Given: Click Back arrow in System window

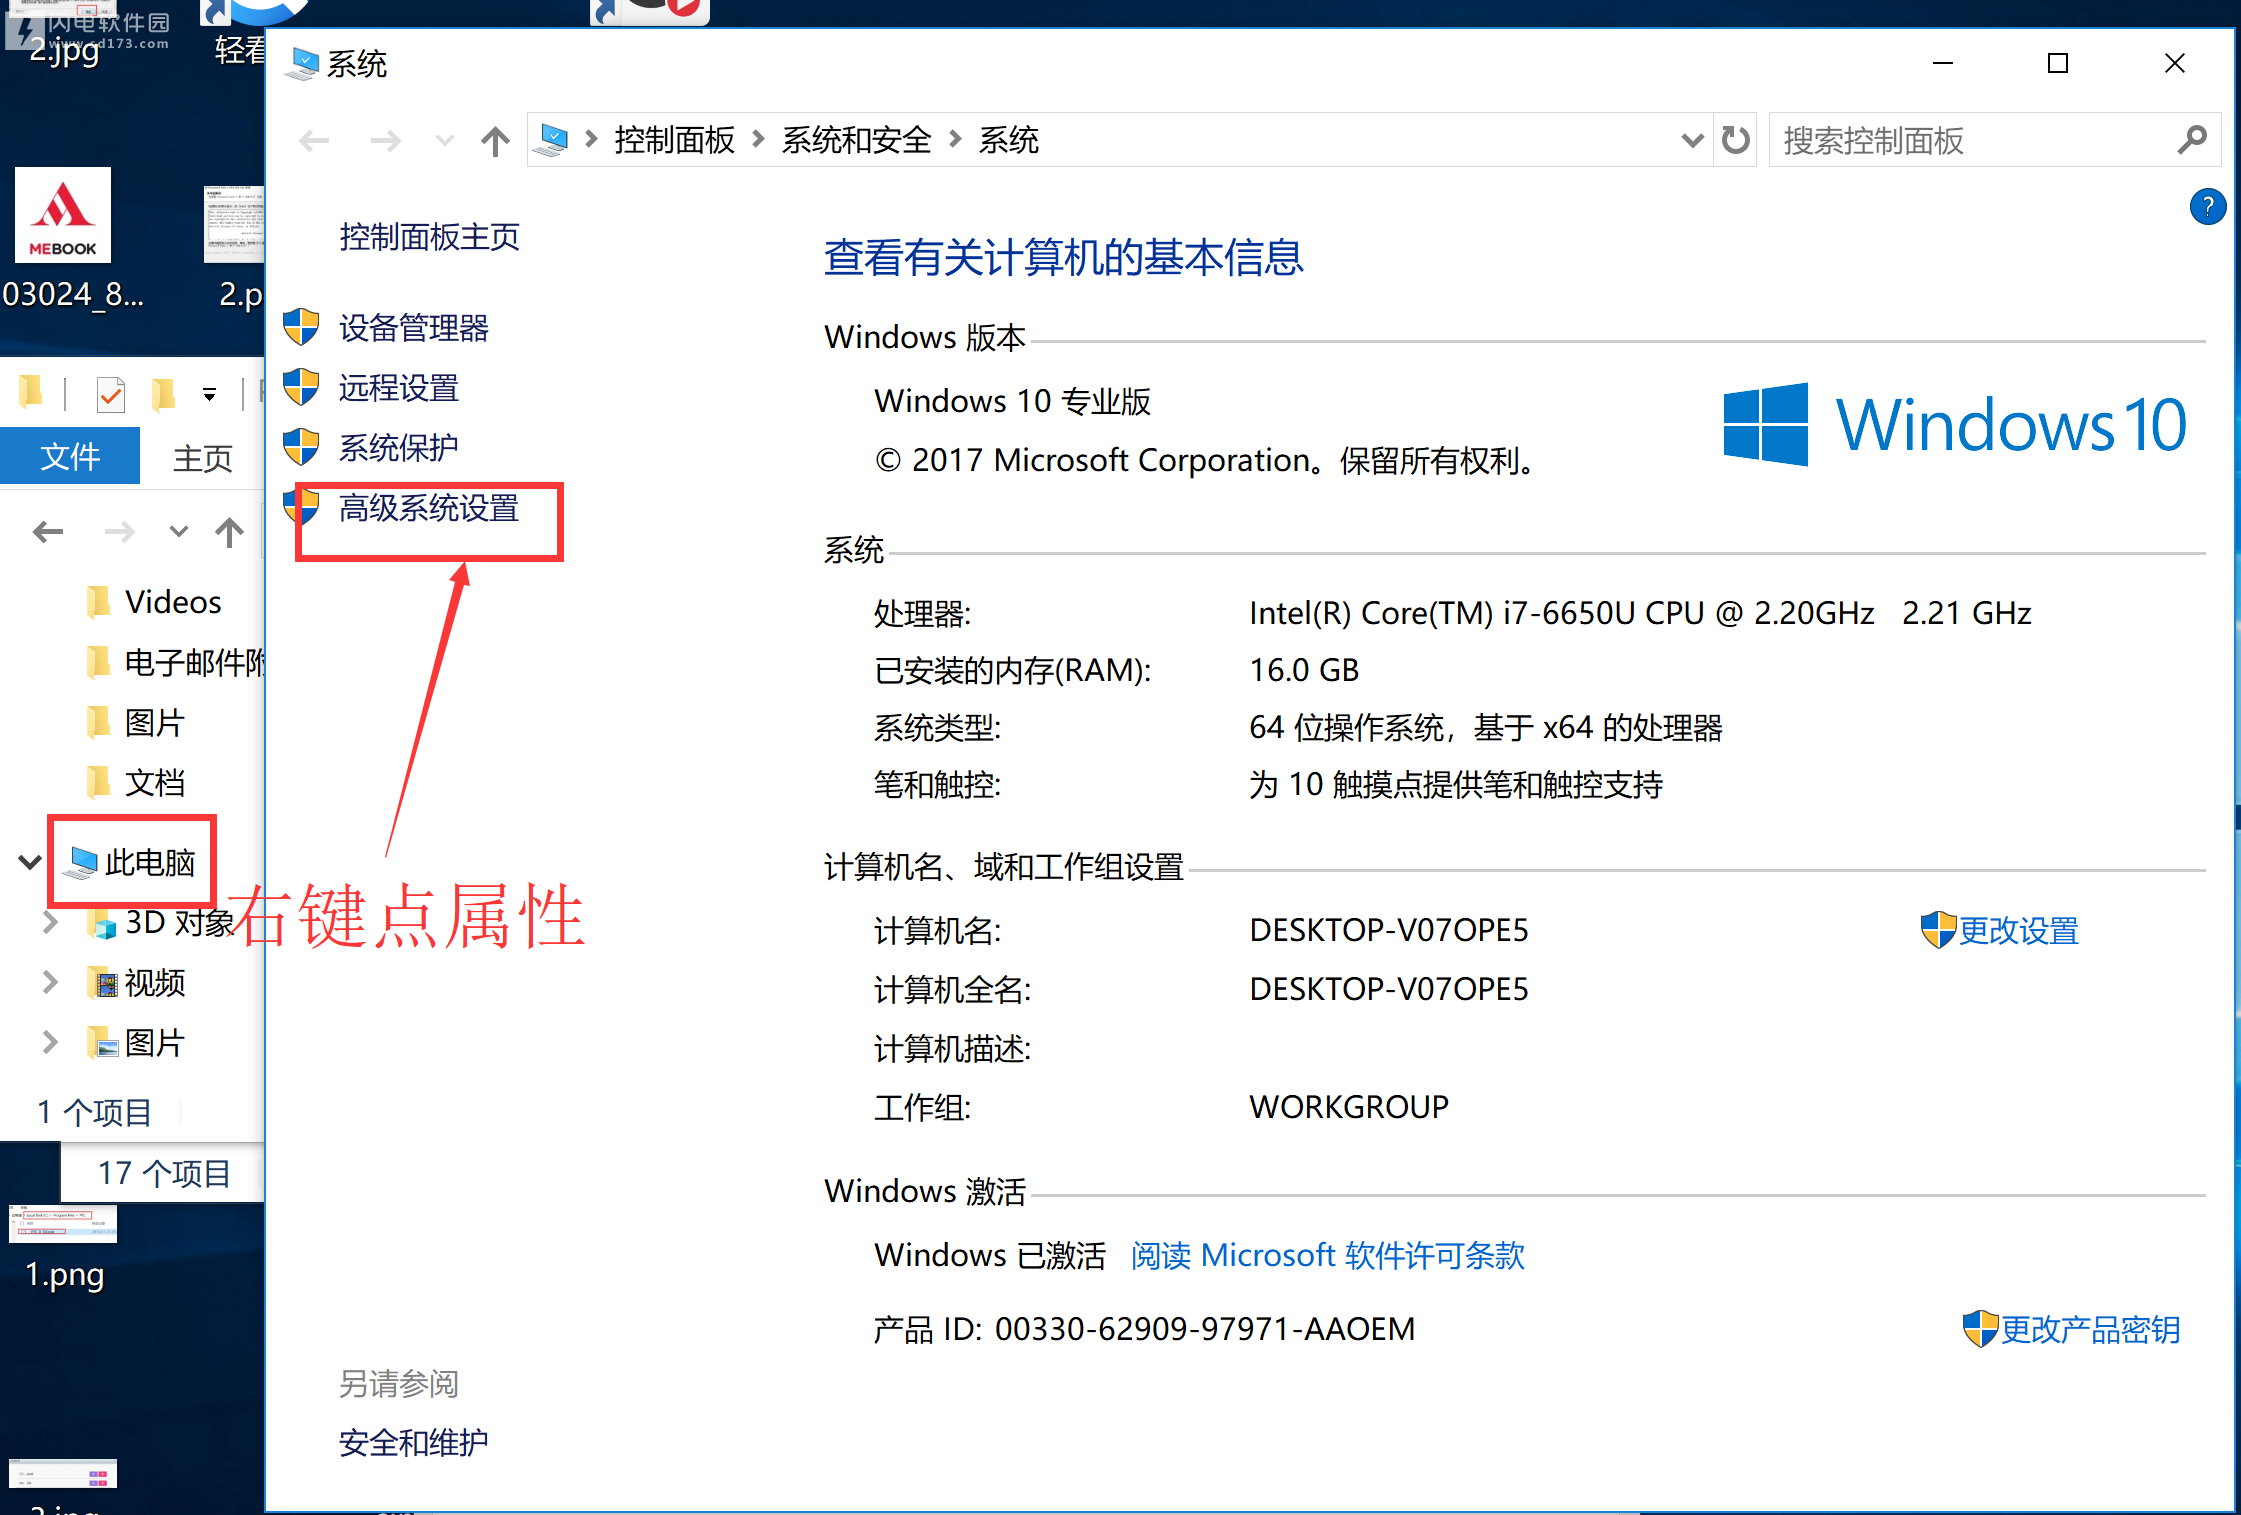Looking at the screenshot, I should click(314, 141).
